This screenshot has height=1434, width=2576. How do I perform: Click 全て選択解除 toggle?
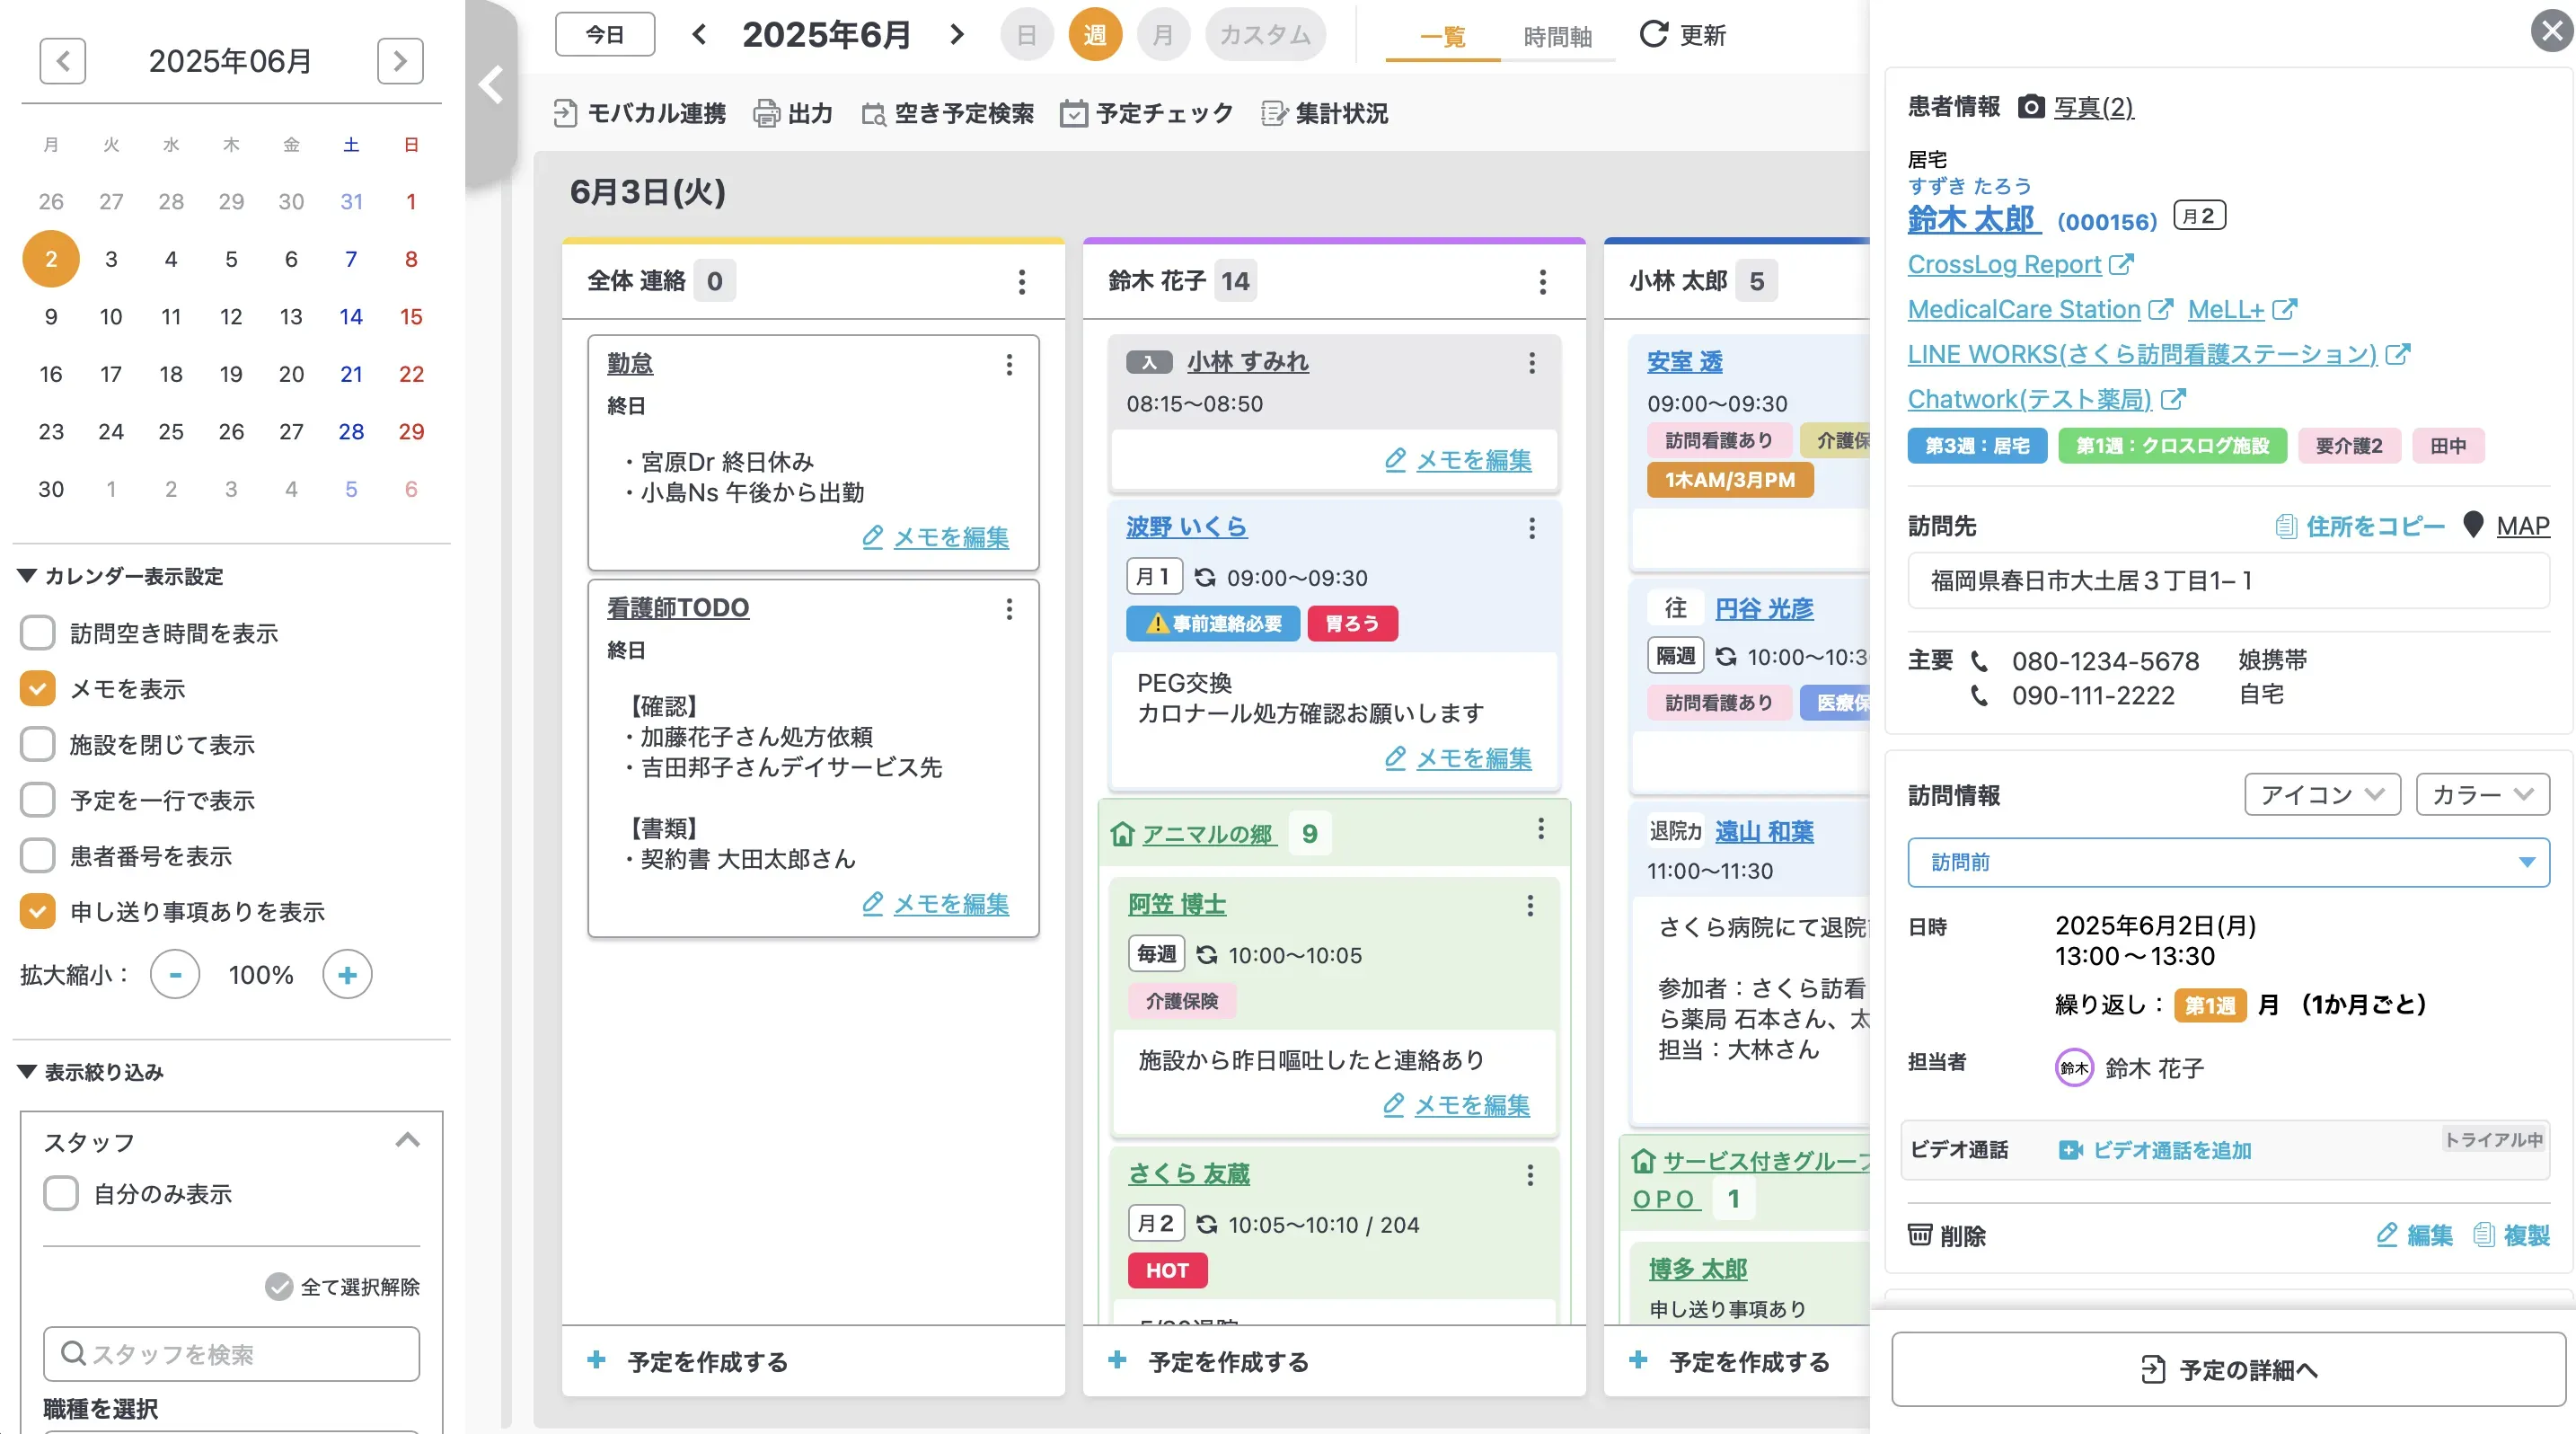[342, 1287]
